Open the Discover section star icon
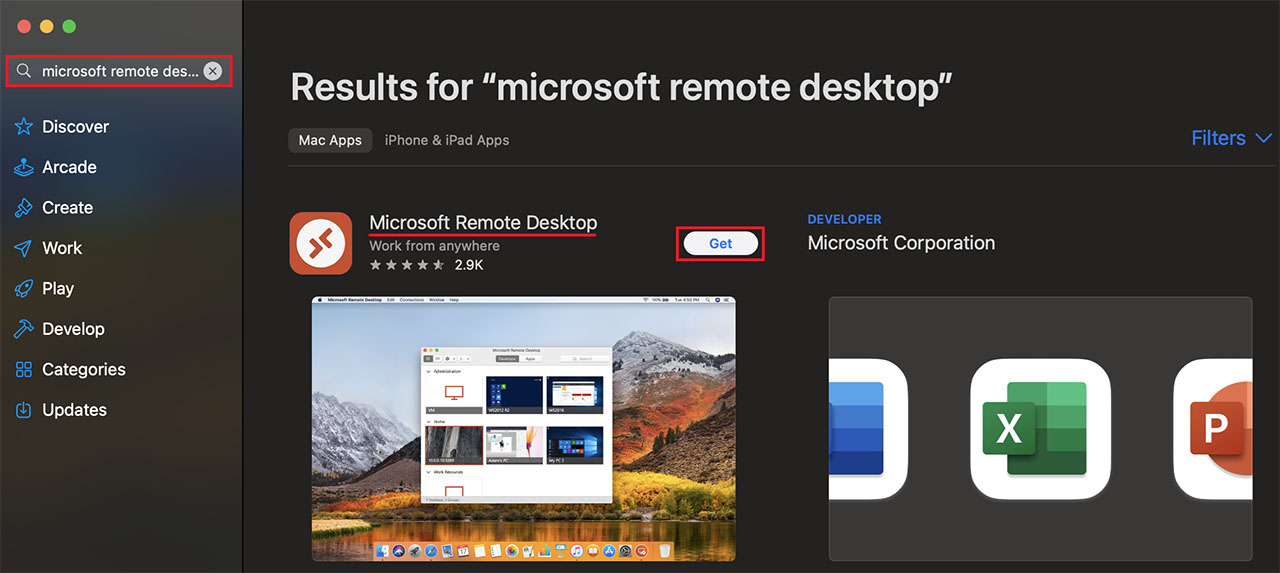Image resolution: width=1280 pixels, height=573 pixels. pyautogui.click(x=24, y=127)
